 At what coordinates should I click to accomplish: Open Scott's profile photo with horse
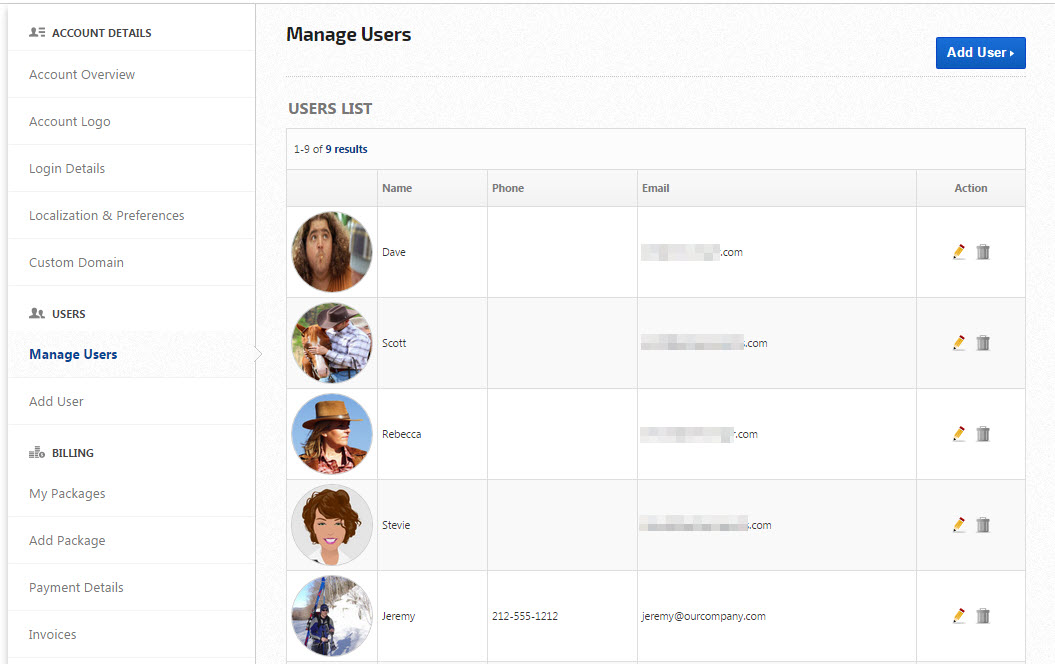[x=332, y=342]
